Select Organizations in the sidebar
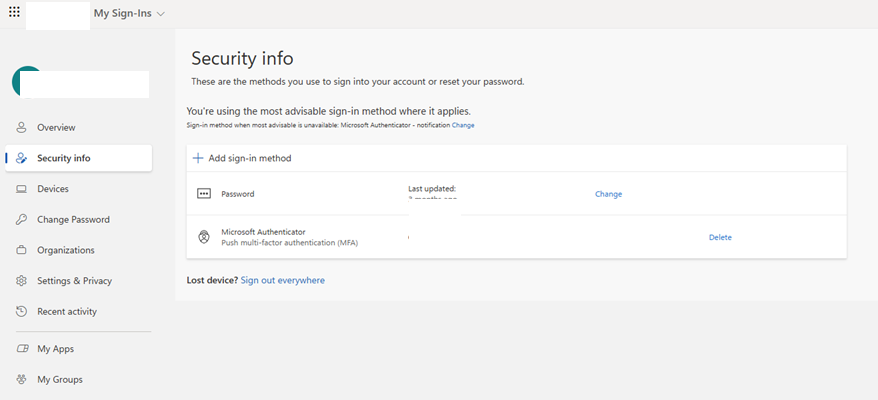The width and height of the screenshot is (878, 400). (78, 250)
